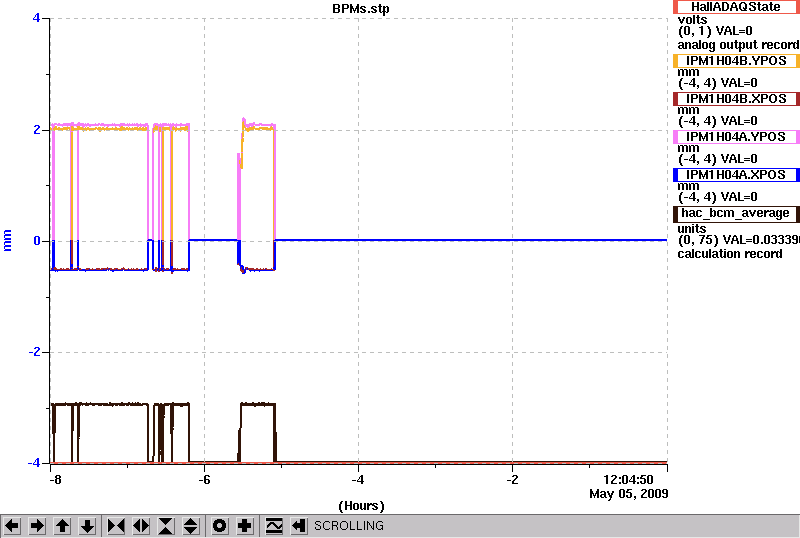Image resolution: width=800 pixels, height=538 pixels.
Task: Click the BPMs.stp graph title
Action: (x=361, y=9)
